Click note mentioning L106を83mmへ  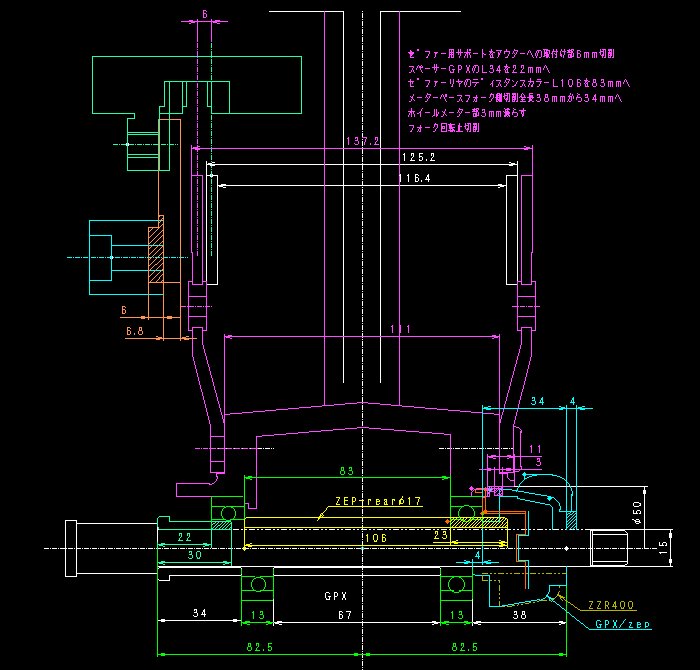coord(519,83)
